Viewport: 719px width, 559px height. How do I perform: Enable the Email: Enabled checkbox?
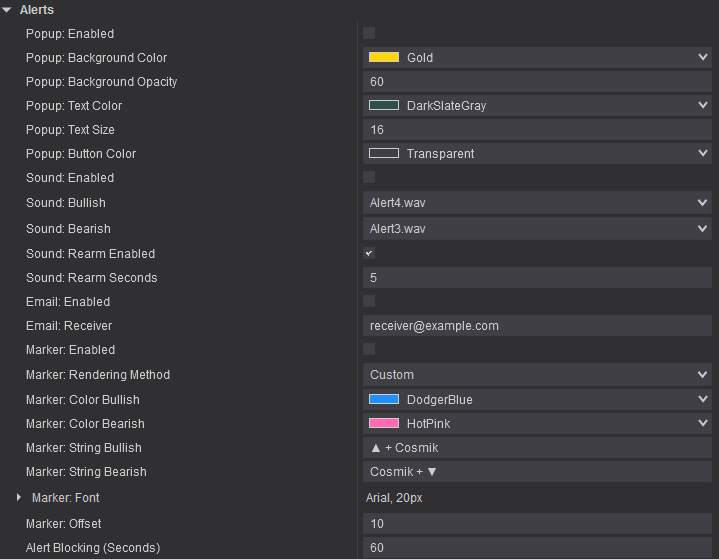[369, 301]
